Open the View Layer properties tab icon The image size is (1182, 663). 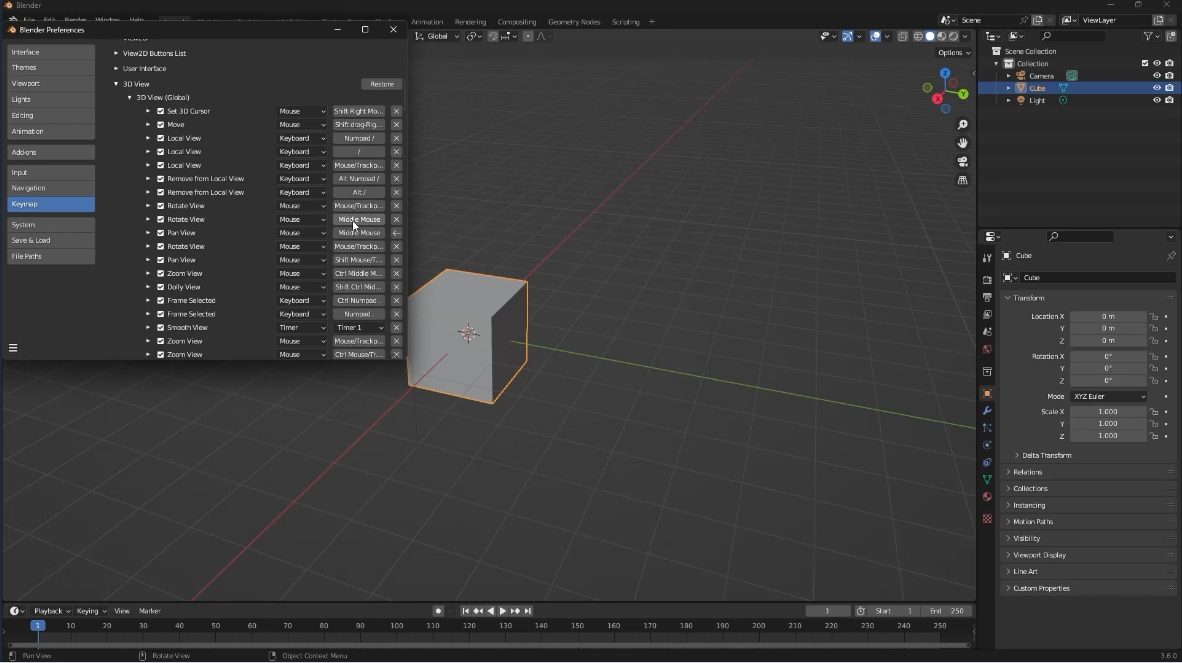987,314
